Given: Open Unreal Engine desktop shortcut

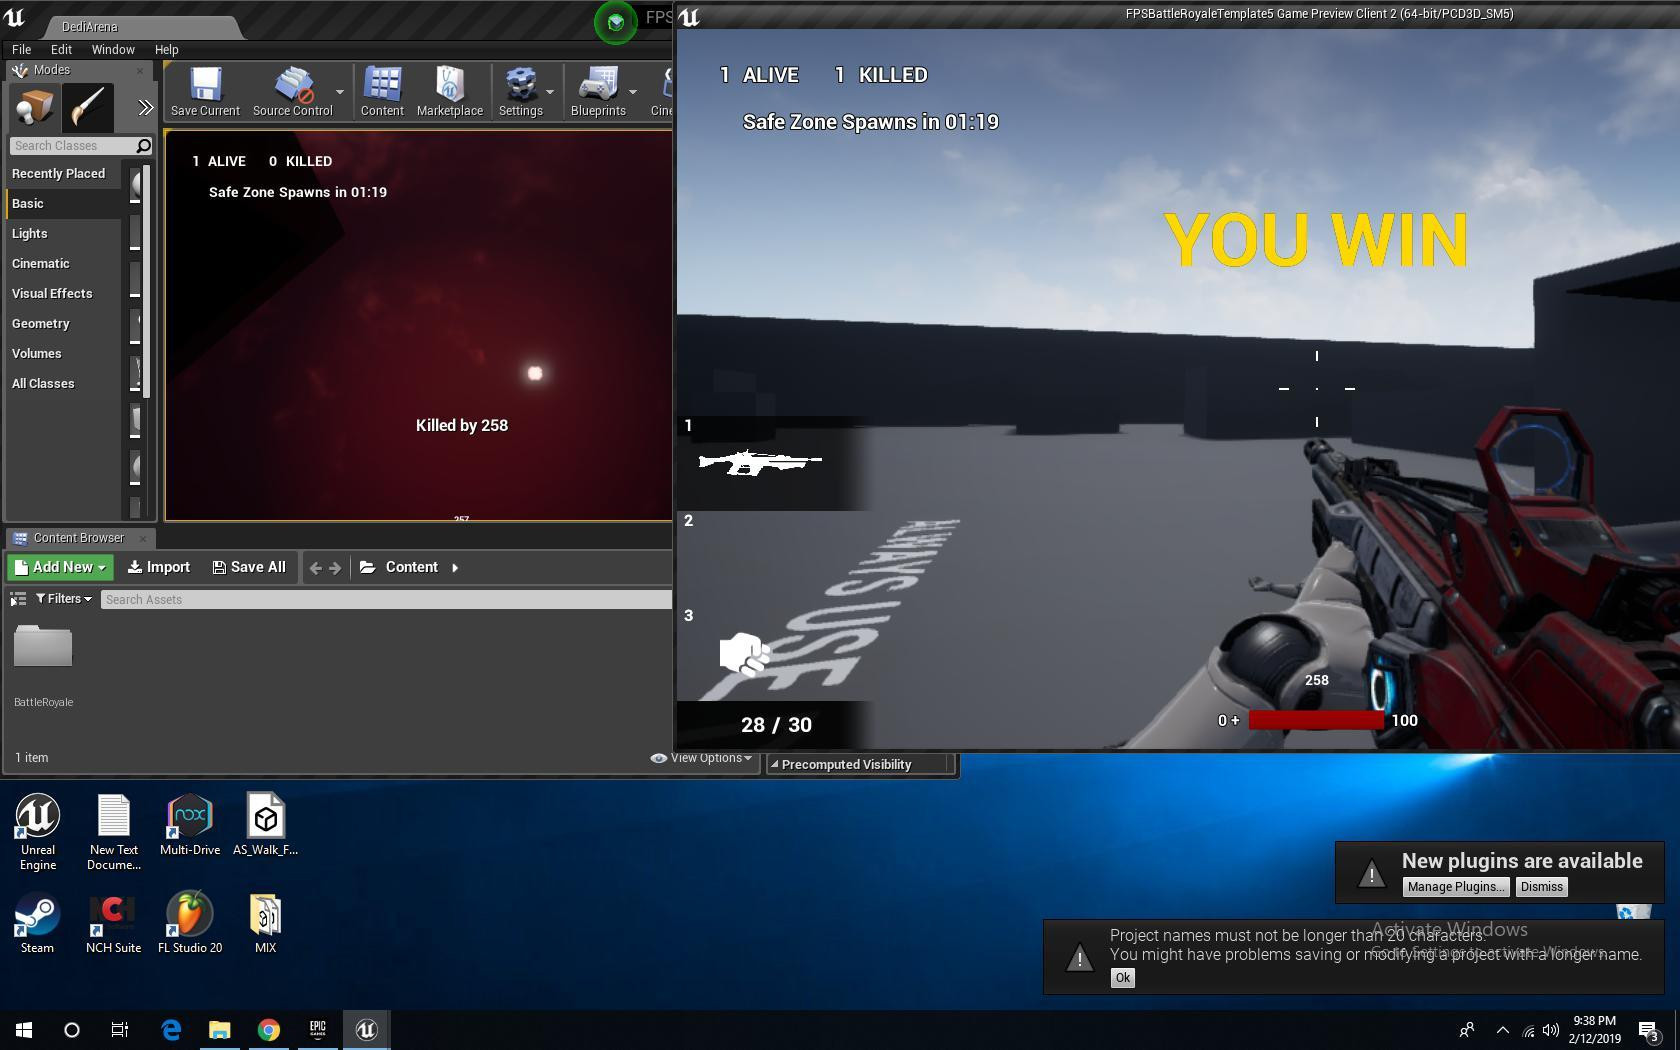Looking at the screenshot, I should (38, 832).
